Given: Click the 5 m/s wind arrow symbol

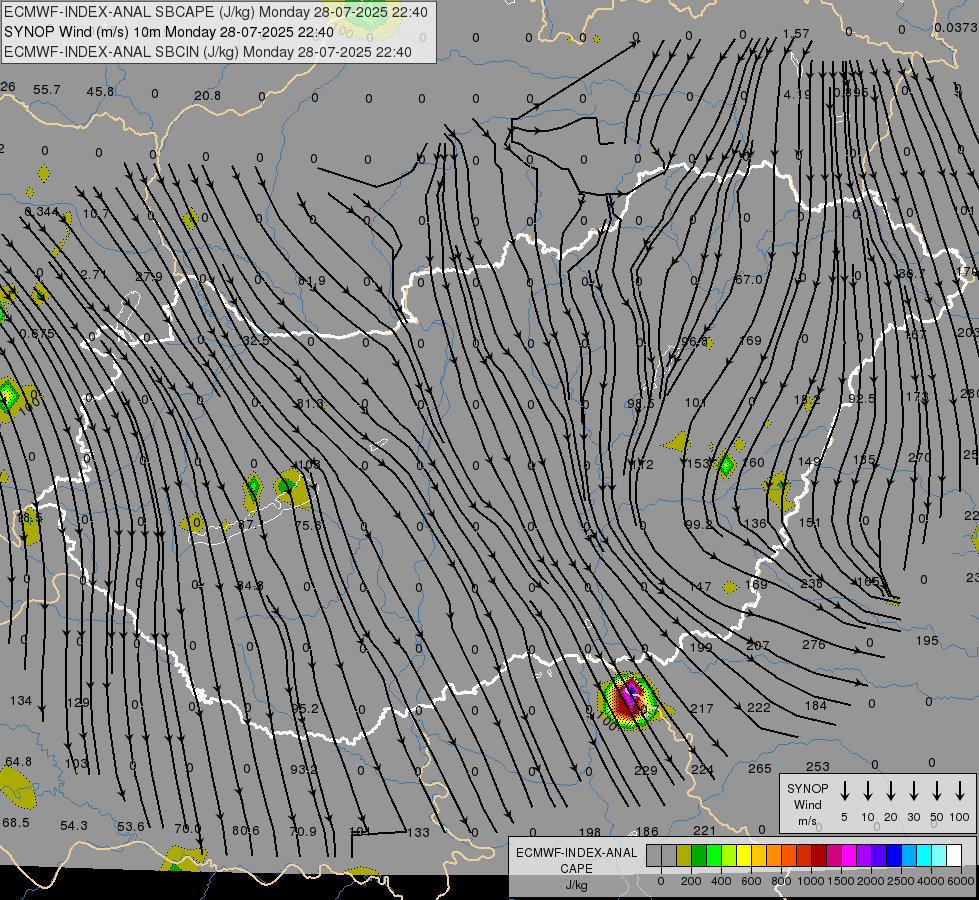Looking at the screenshot, I should 845,791.
